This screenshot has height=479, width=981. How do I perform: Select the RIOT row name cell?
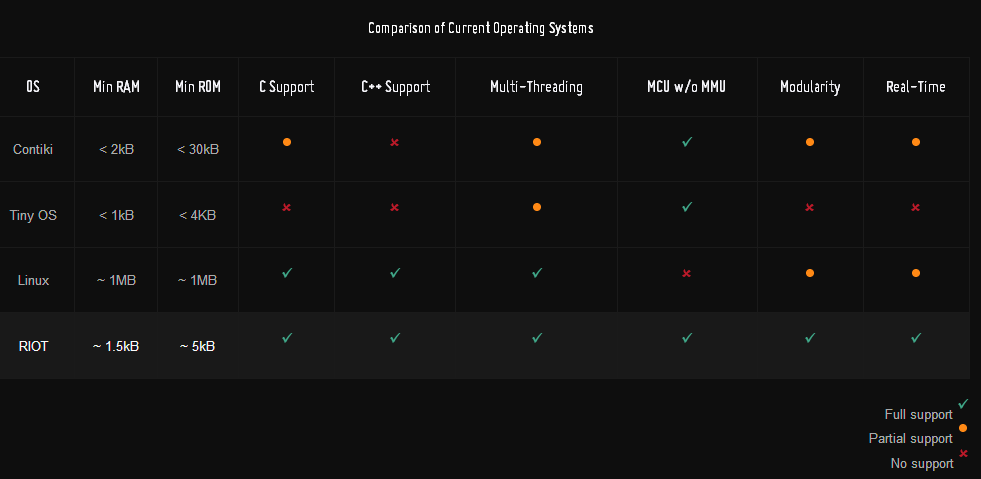point(33,346)
